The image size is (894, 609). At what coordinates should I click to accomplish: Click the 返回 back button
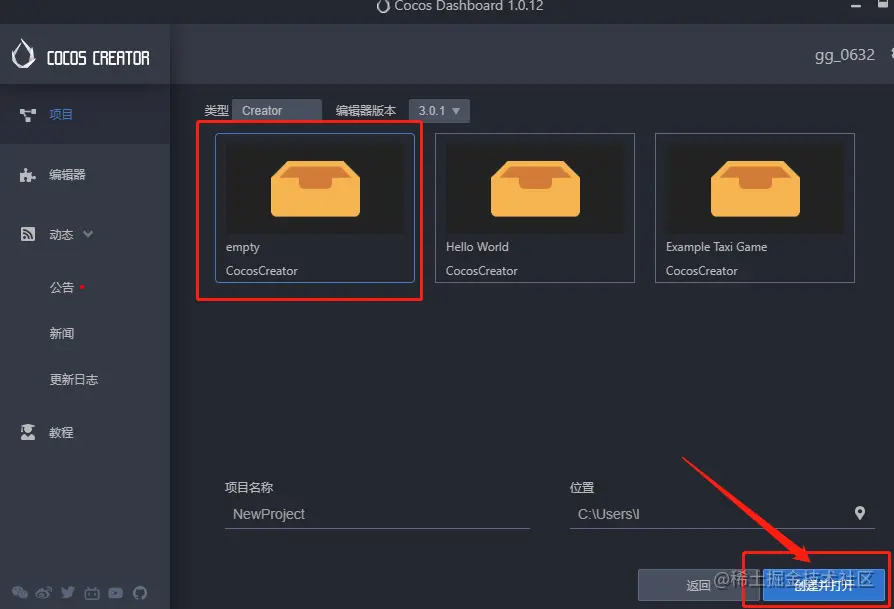tap(698, 585)
